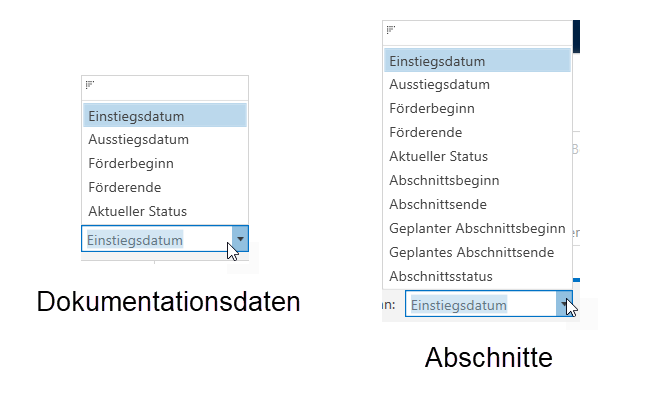
Task: Select Ausstiegsdatum in the Dokumentationsdaten list
Action: (138, 139)
